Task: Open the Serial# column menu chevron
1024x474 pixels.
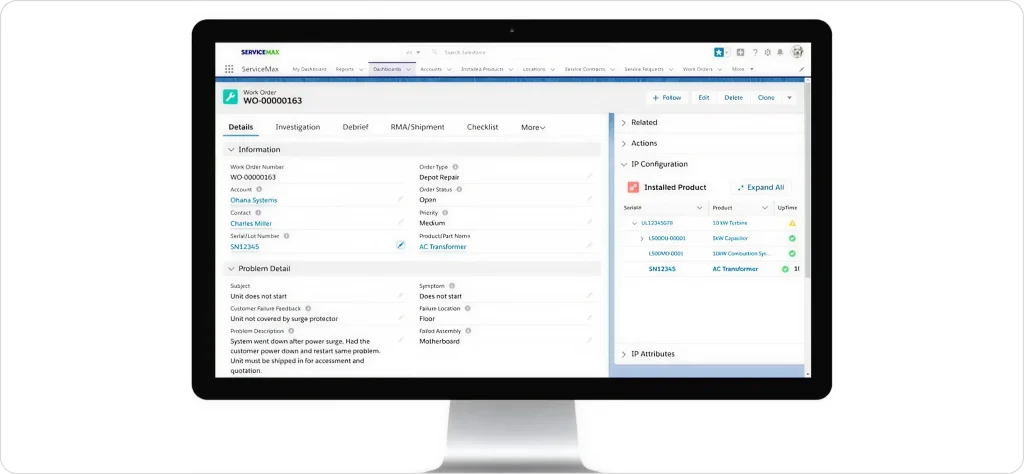Action: pos(699,208)
